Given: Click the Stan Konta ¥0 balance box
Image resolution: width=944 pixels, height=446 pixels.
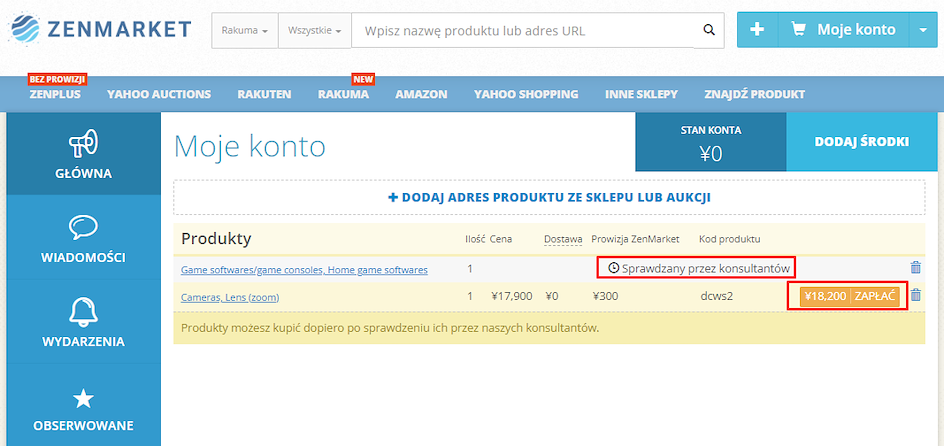Looking at the screenshot, I should click(710, 142).
